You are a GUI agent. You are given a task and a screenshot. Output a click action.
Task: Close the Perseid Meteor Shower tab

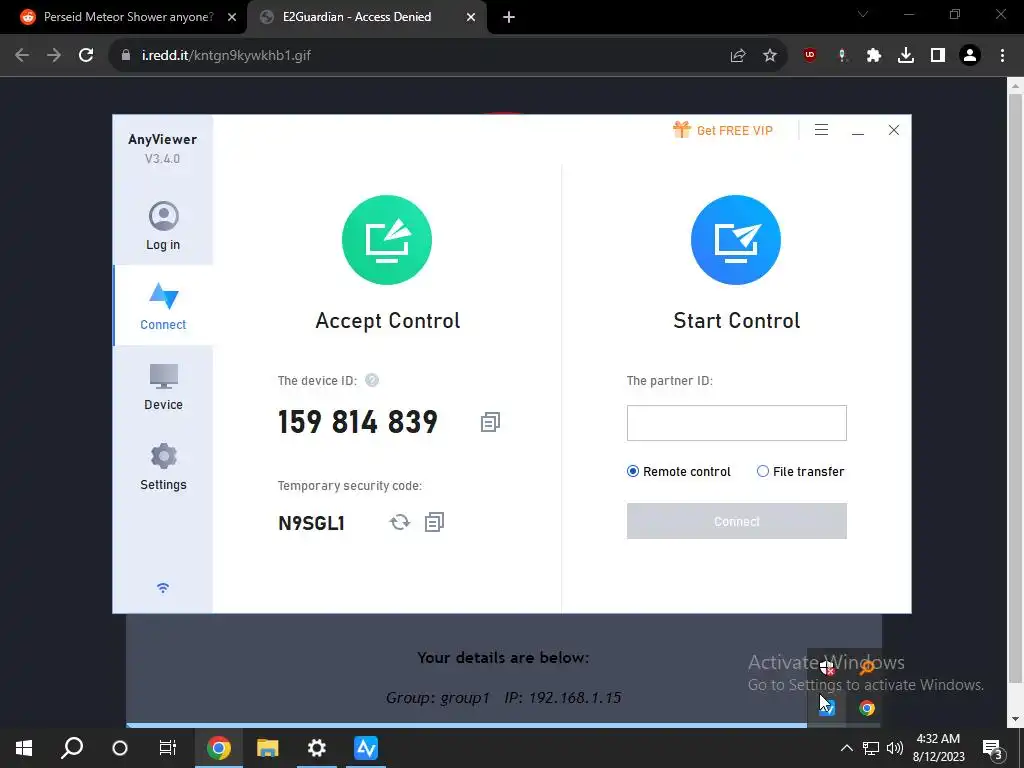tap(232, 17)
